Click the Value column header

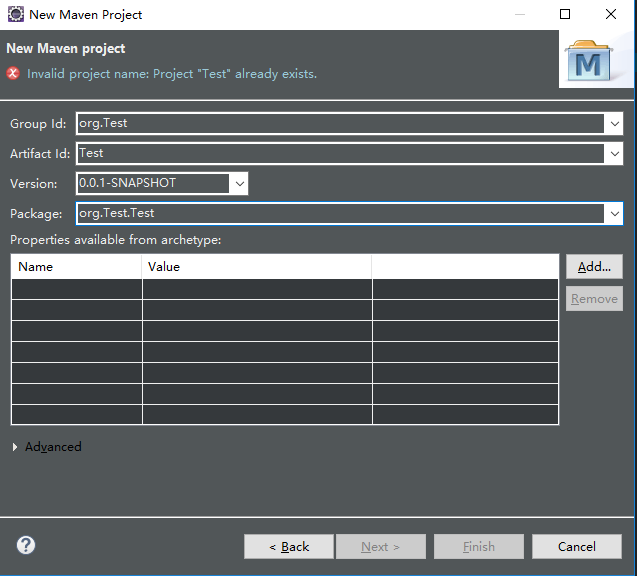pos(257,267)
